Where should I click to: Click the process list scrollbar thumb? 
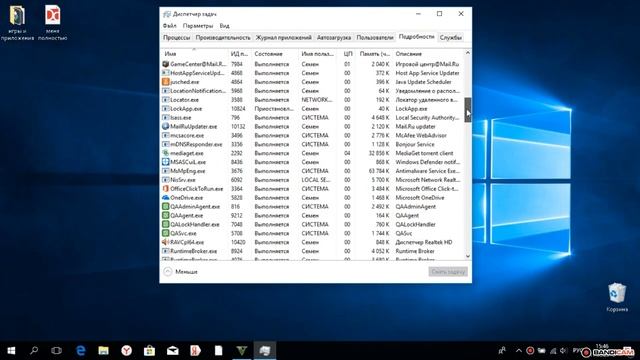click(468, 109)
